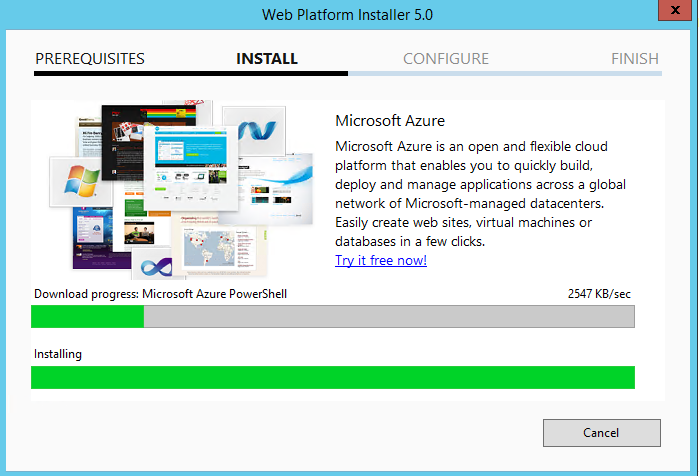Click 'Download progress: Microsoft Azure PowerShell' label

click(160, 294)
